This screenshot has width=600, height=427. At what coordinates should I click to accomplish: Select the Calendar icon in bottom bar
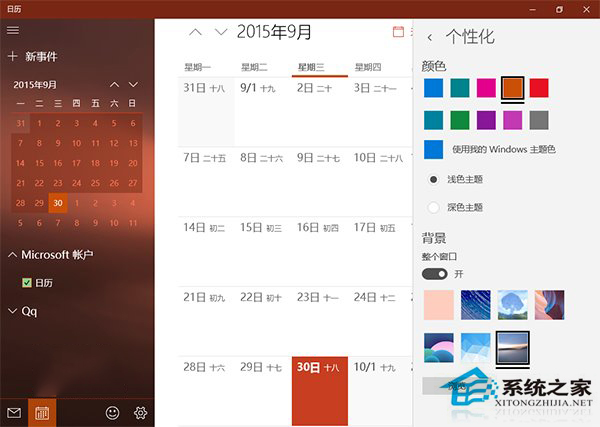click(x=42, y=413)
